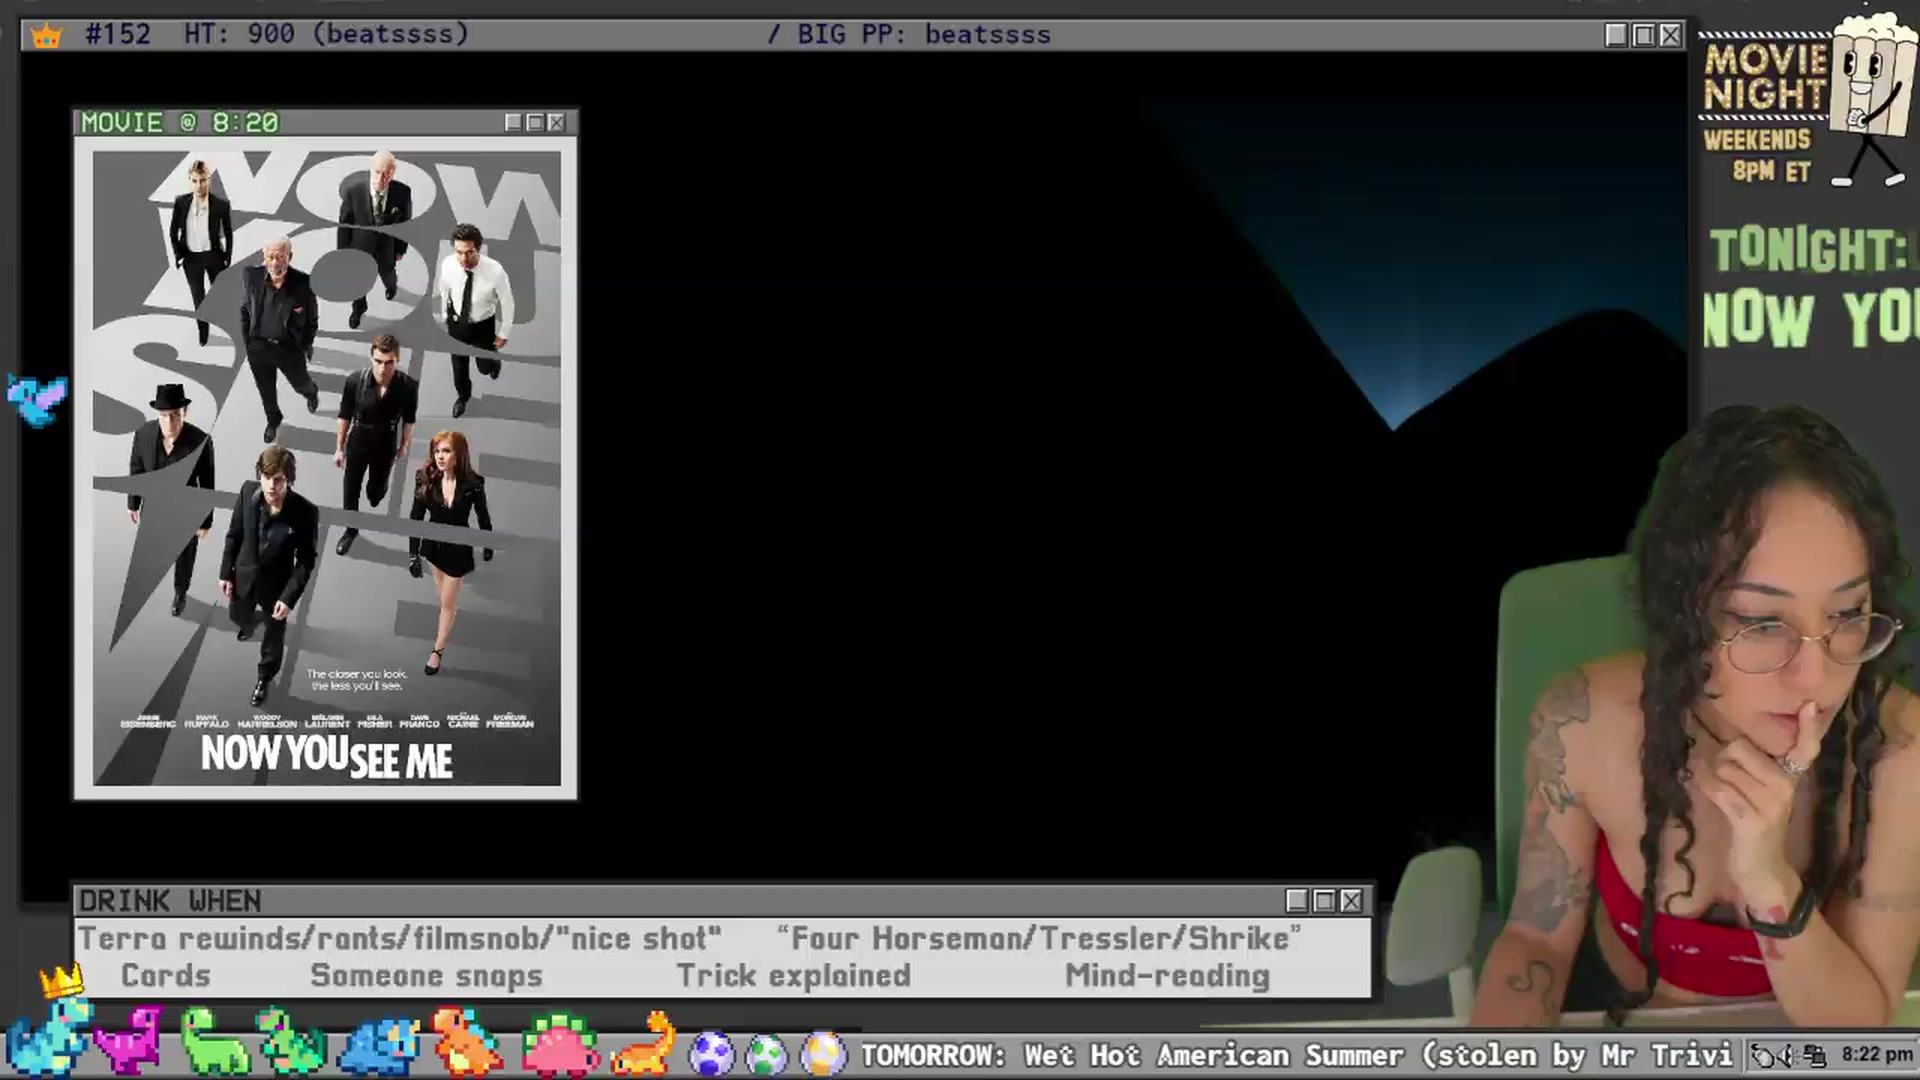Click the '#152' label in title bar

(x=117, y=34)
